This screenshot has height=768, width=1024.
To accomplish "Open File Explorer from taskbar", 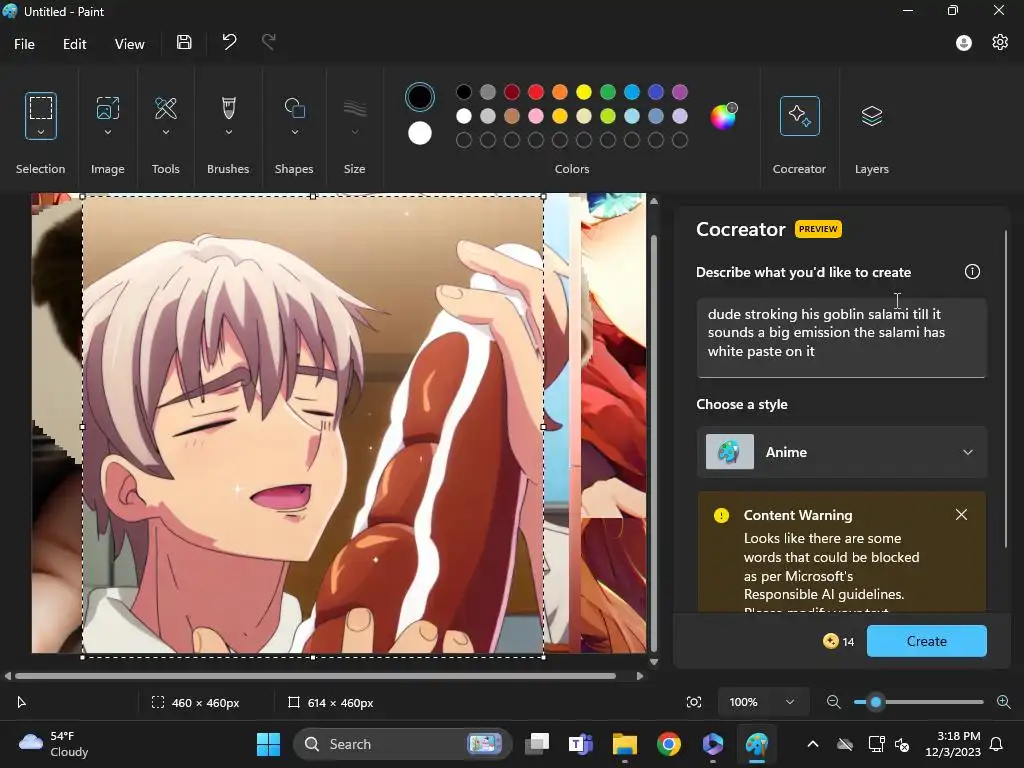I will pos(624,744).
